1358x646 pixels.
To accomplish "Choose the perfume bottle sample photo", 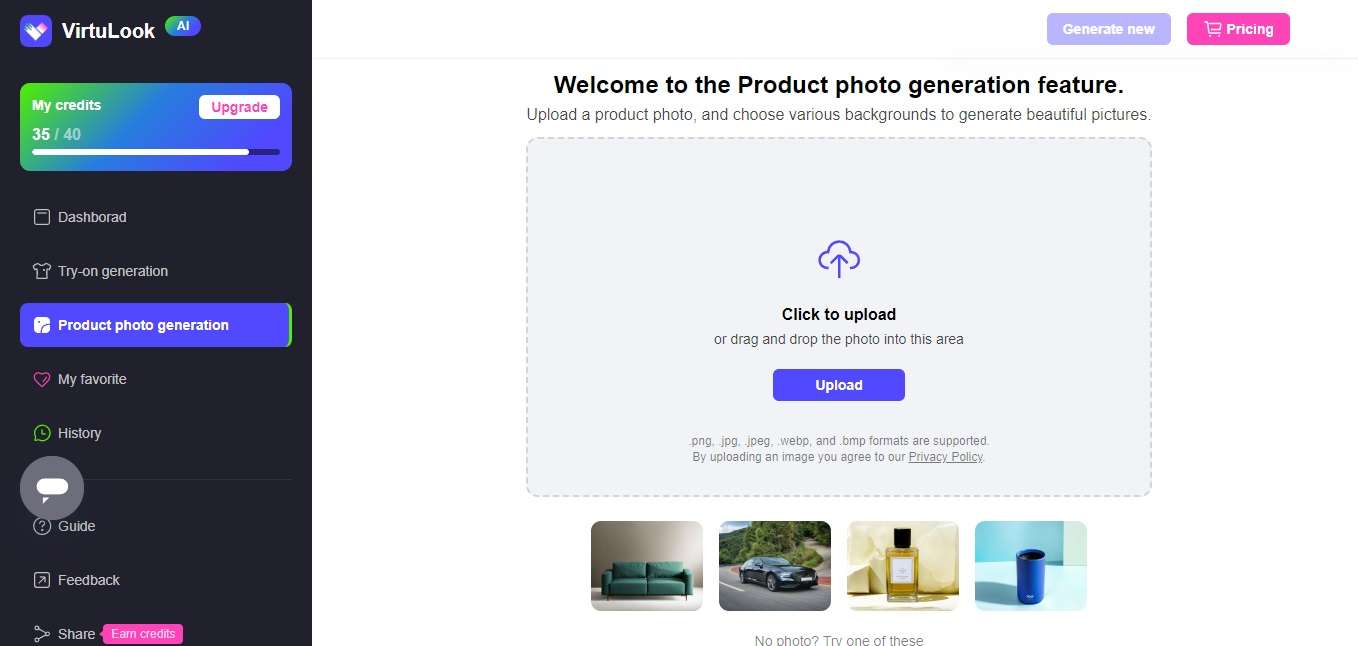I will coord(903,566).
